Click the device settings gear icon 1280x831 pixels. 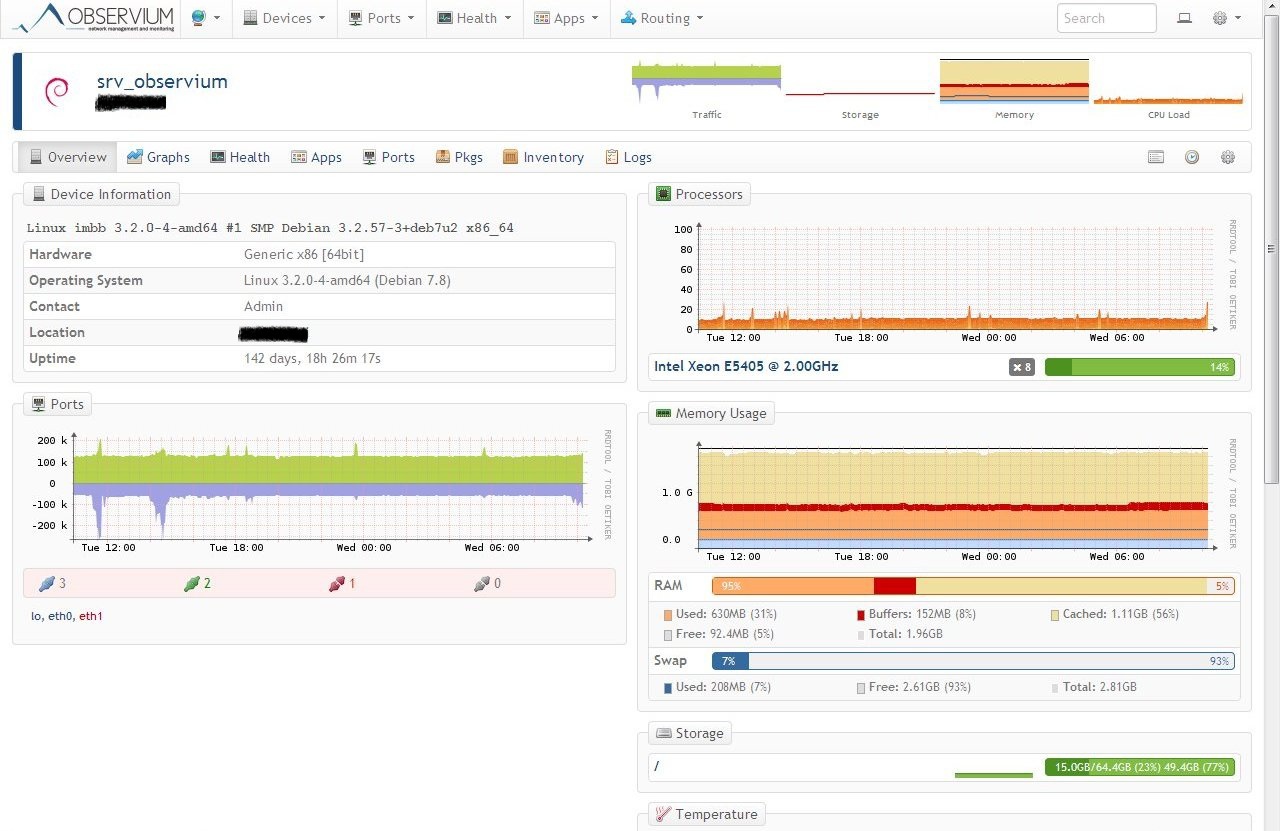coord(1228,157)
